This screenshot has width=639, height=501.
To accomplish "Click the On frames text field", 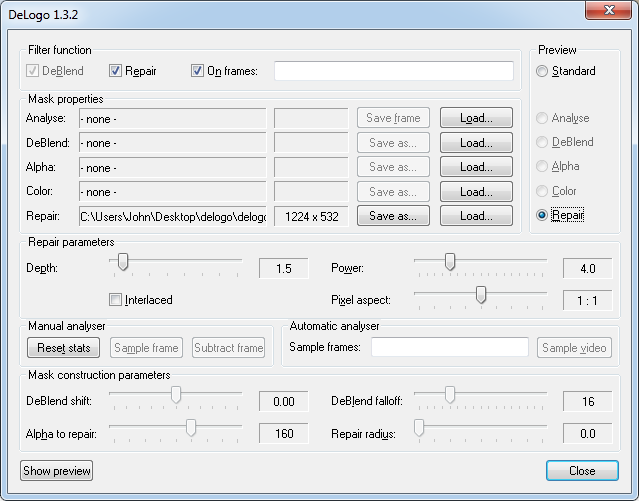I will coord(394,71).
